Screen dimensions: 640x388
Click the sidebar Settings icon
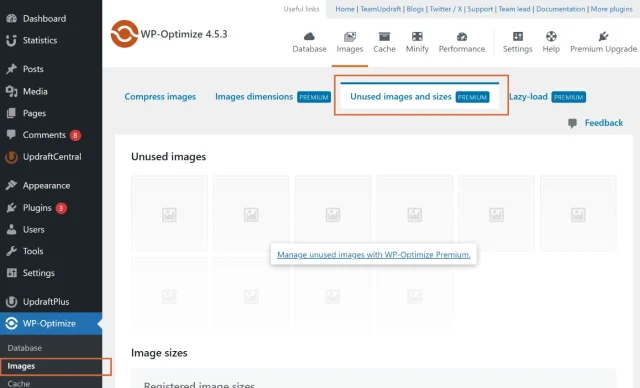12,273
